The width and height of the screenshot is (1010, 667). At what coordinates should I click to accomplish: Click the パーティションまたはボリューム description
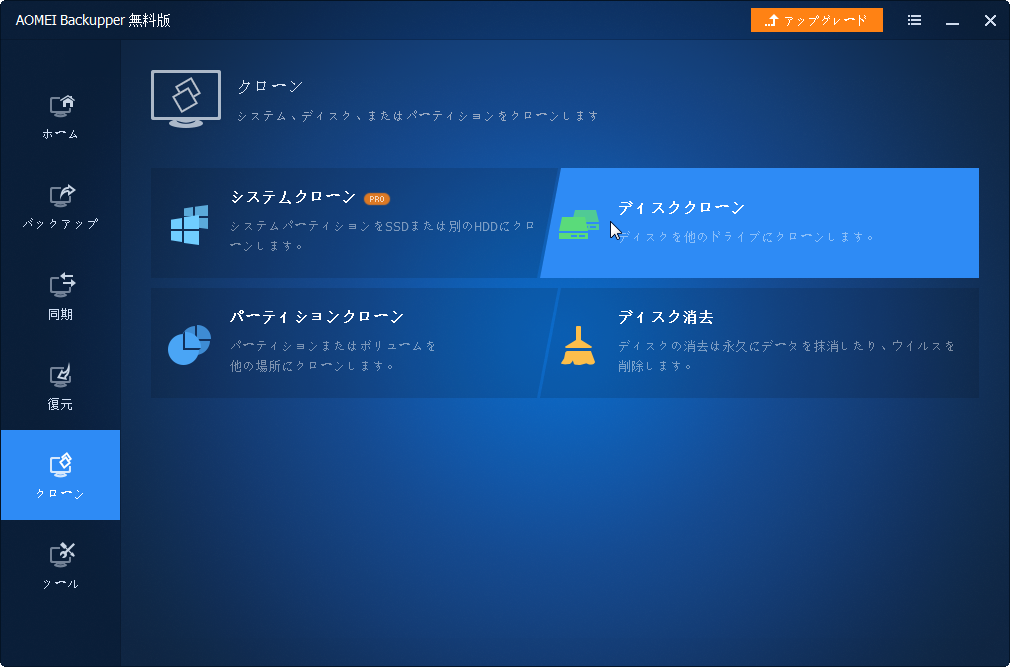point(334,355)
